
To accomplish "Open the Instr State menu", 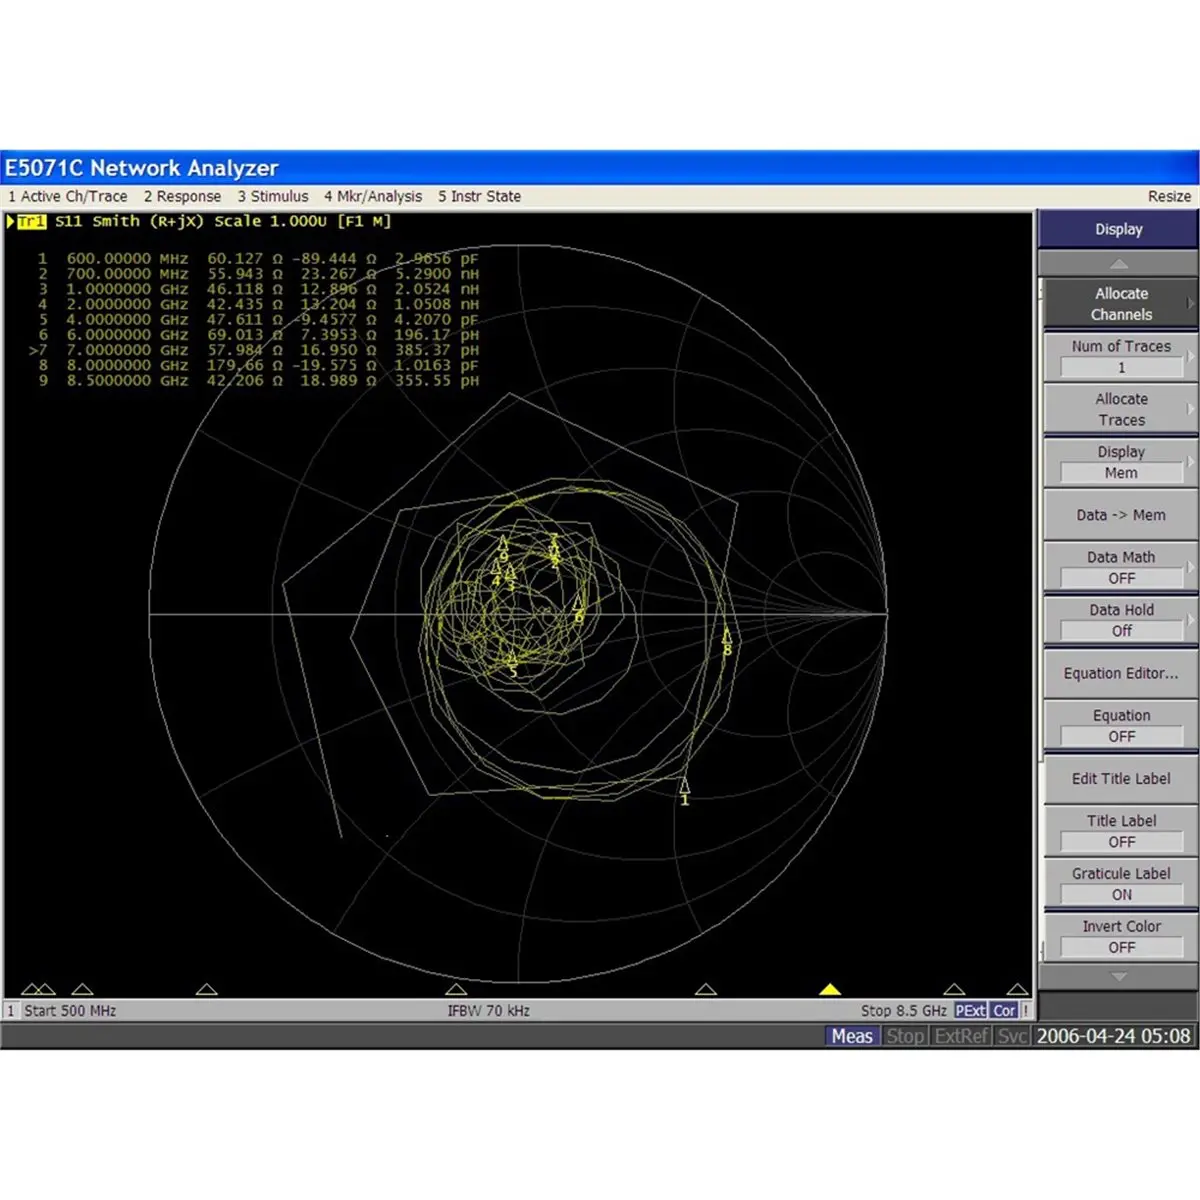I will 479,197.
